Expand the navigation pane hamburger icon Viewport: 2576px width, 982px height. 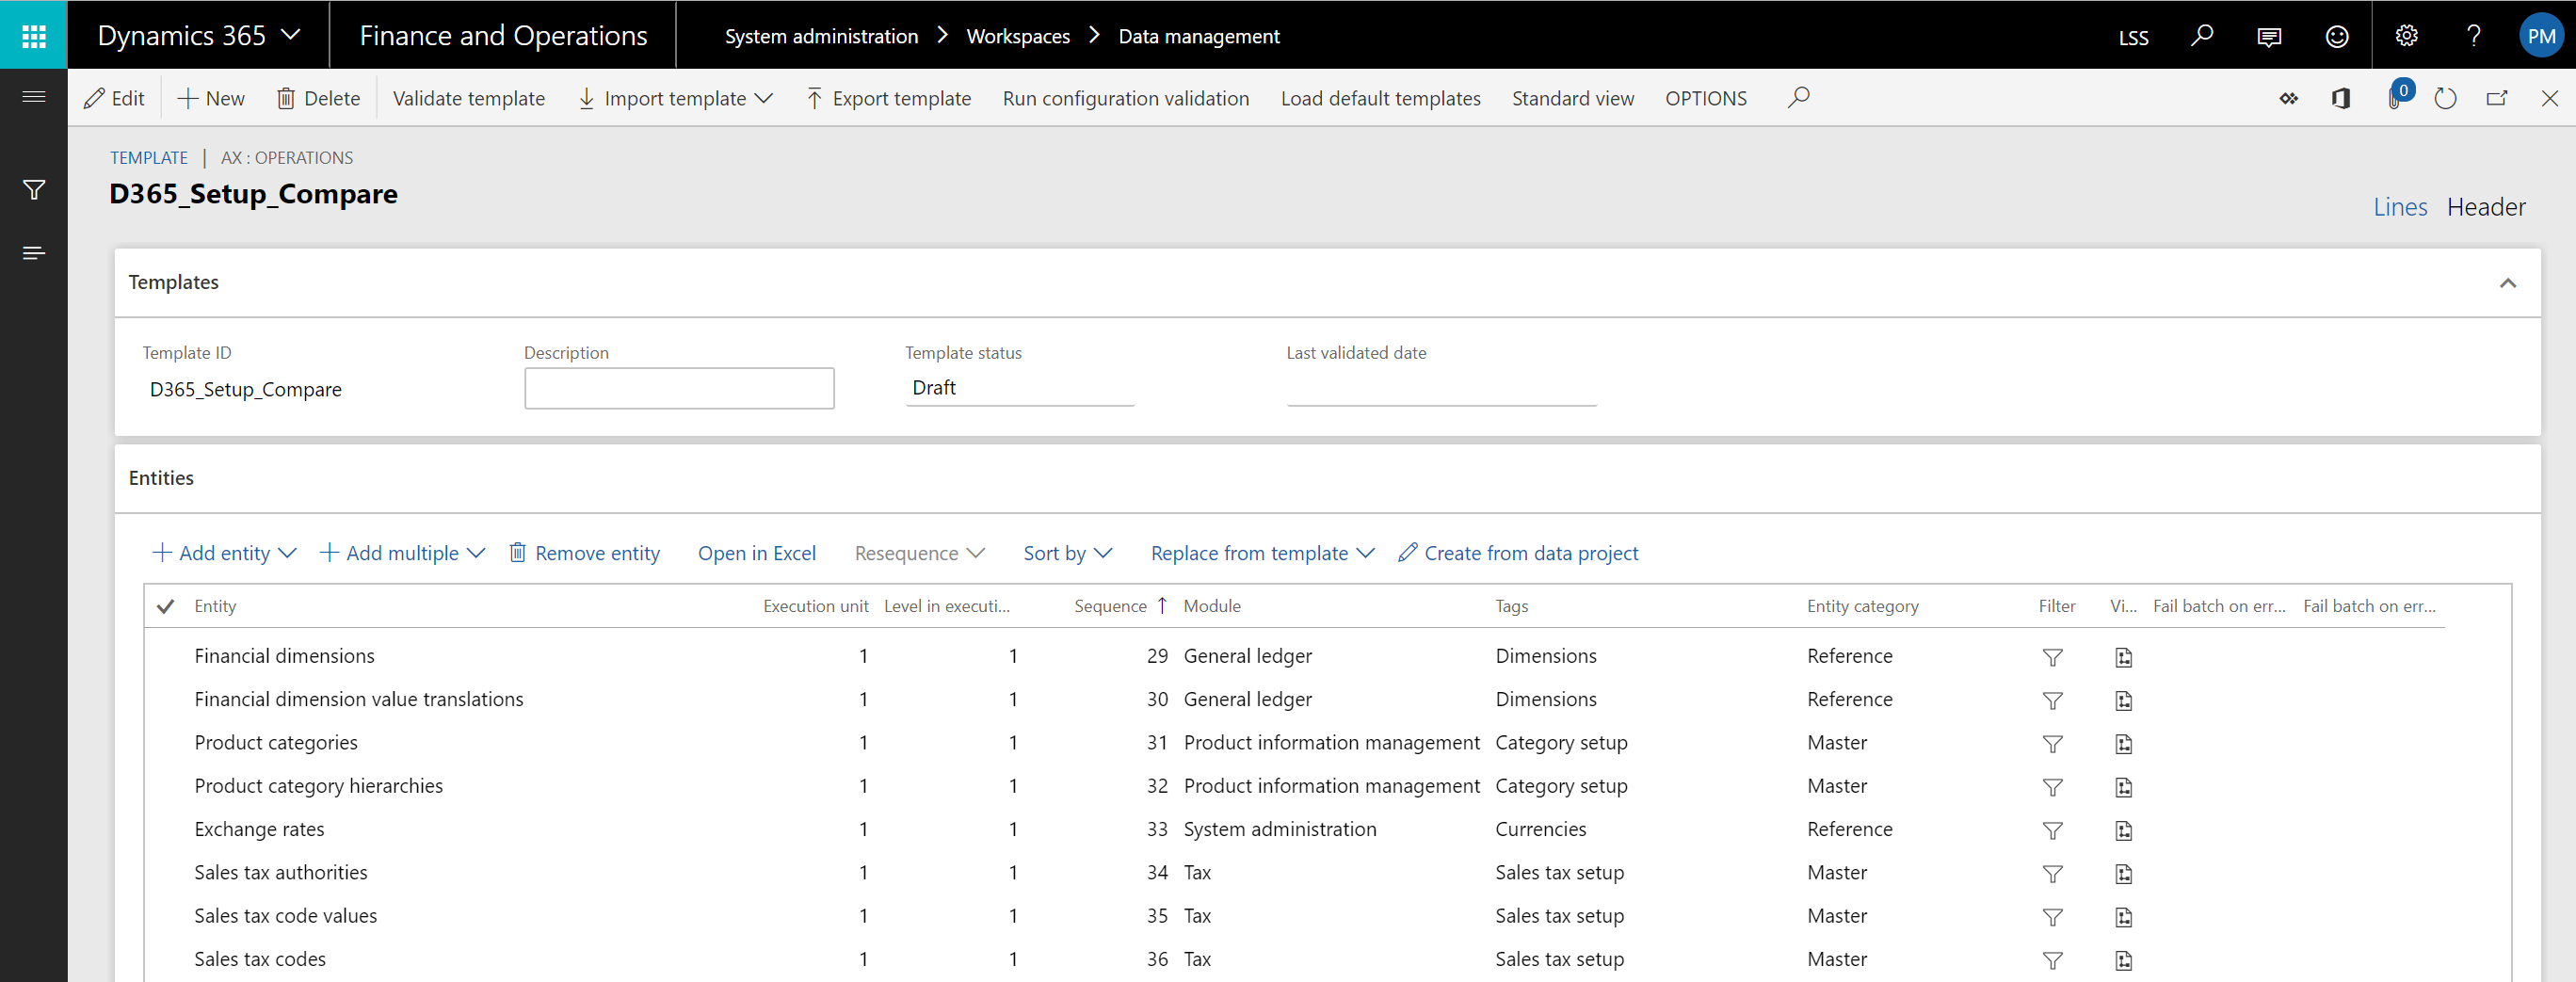tap(34, 97)
